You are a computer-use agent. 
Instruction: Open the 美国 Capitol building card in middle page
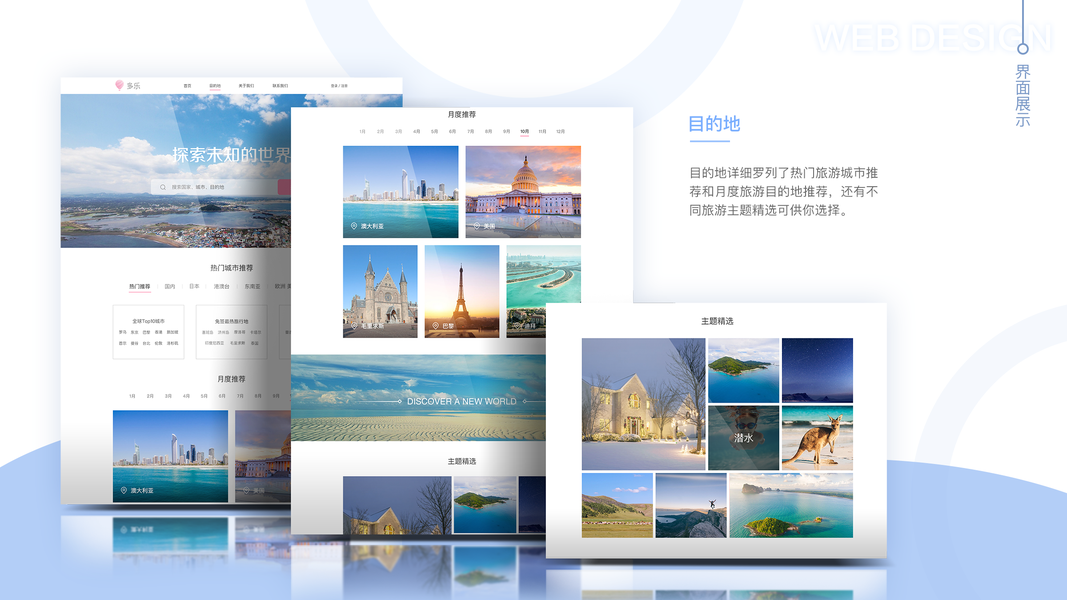(x=523, y=192)
